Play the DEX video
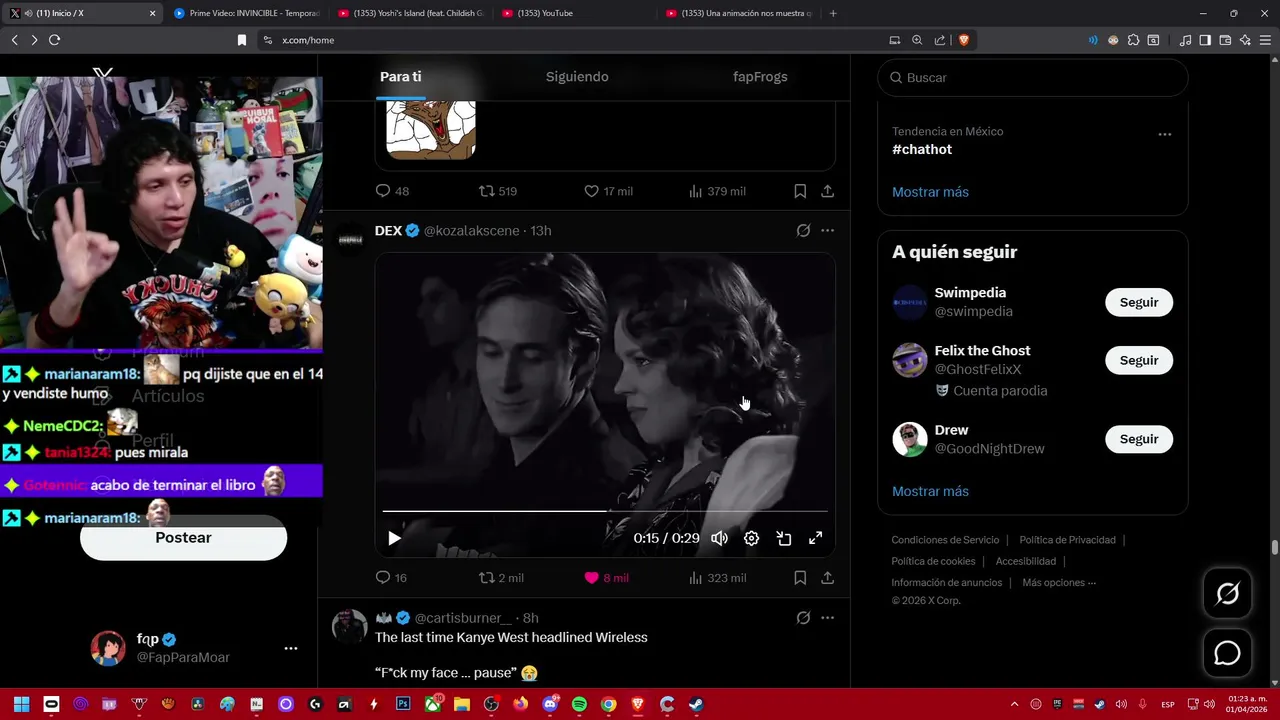 pos(394,538)
